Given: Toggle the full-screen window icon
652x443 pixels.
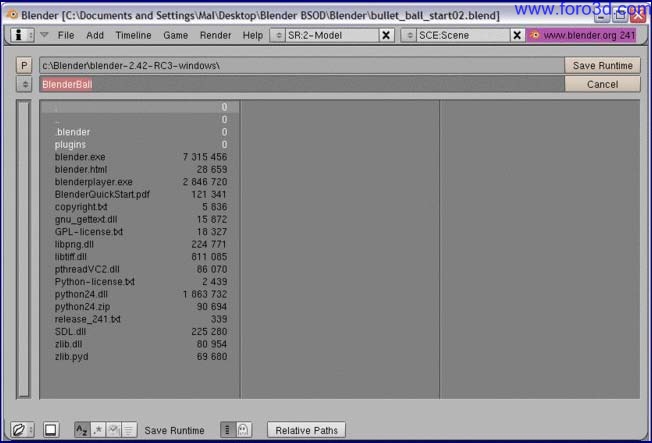Looking at the screenshot, I should 51,430.
